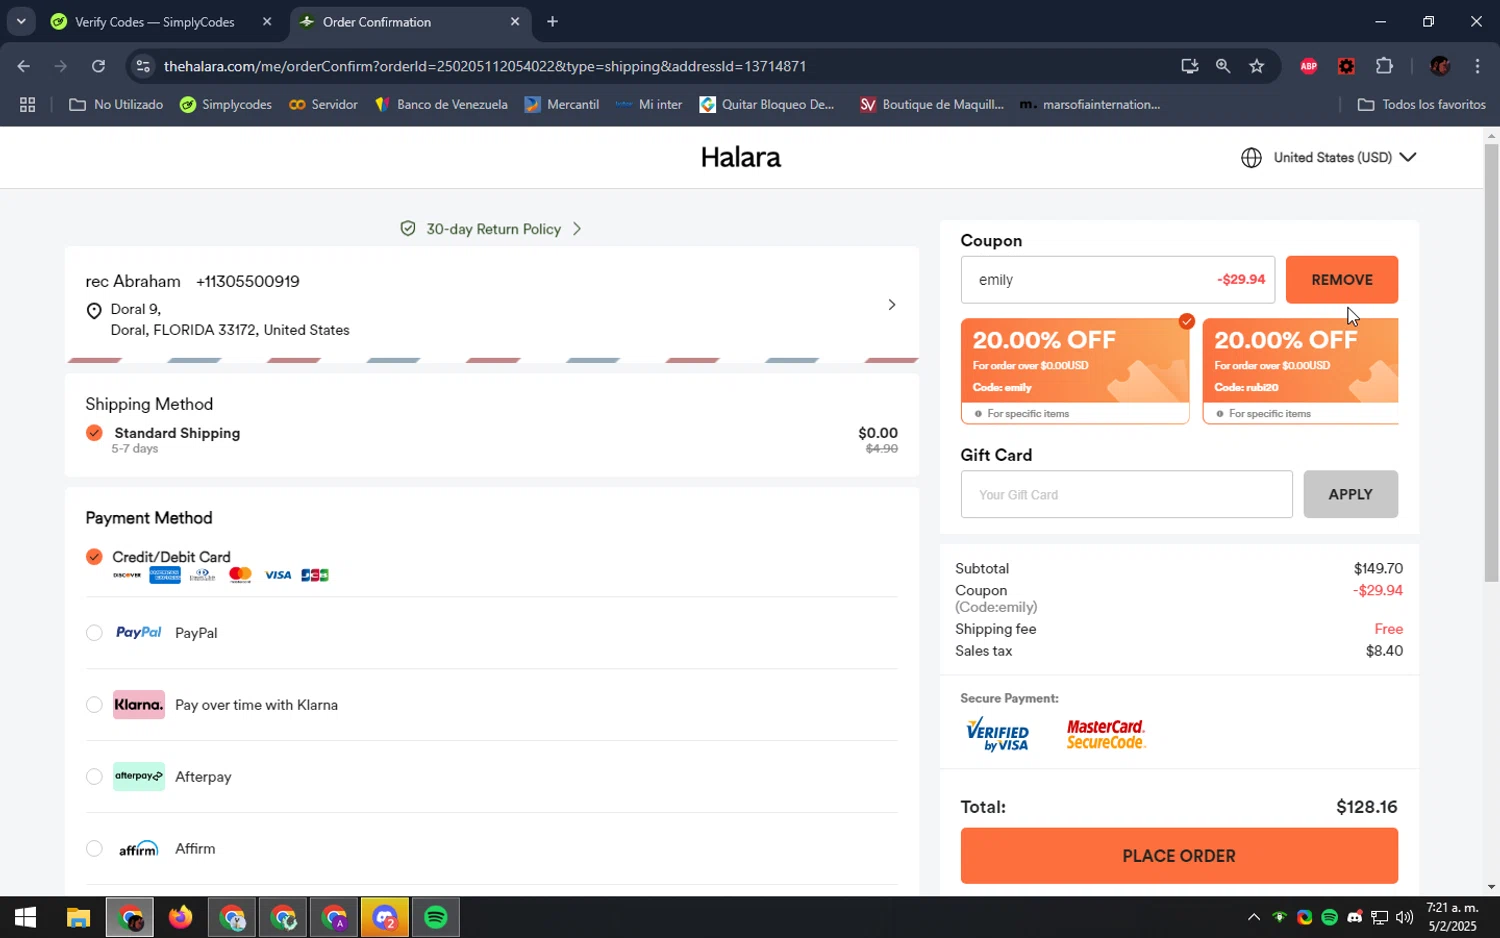Screen dimensions: 1500x938
Task: Apply the gift card with APPLY button
Action: (x=1350, y=494)
